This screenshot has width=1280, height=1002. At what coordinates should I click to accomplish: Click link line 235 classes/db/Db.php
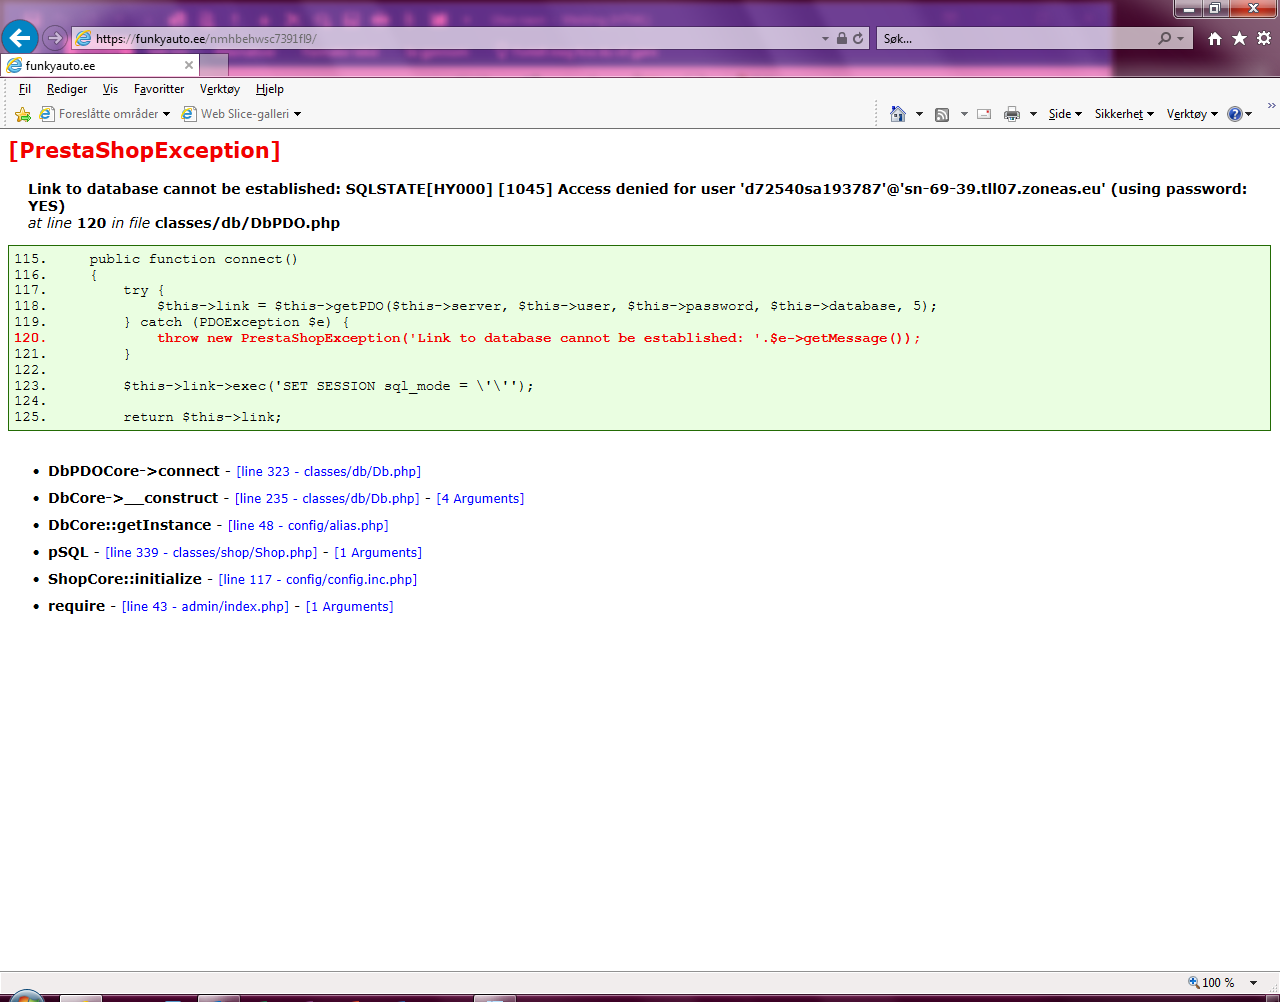click(x=327, y=498)
